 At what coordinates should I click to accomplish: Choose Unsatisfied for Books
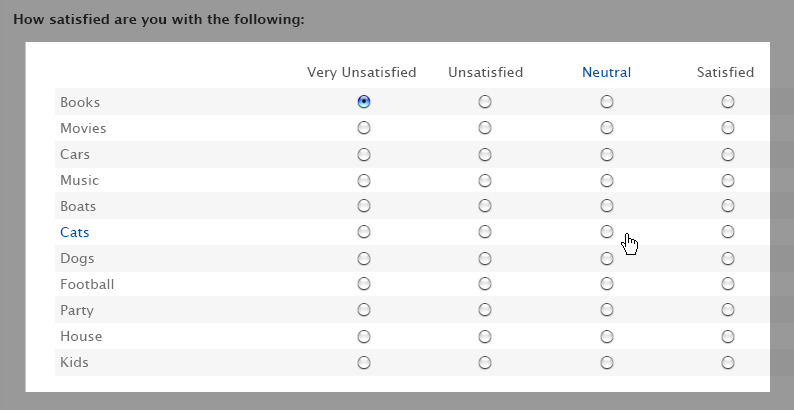point(485,102)
